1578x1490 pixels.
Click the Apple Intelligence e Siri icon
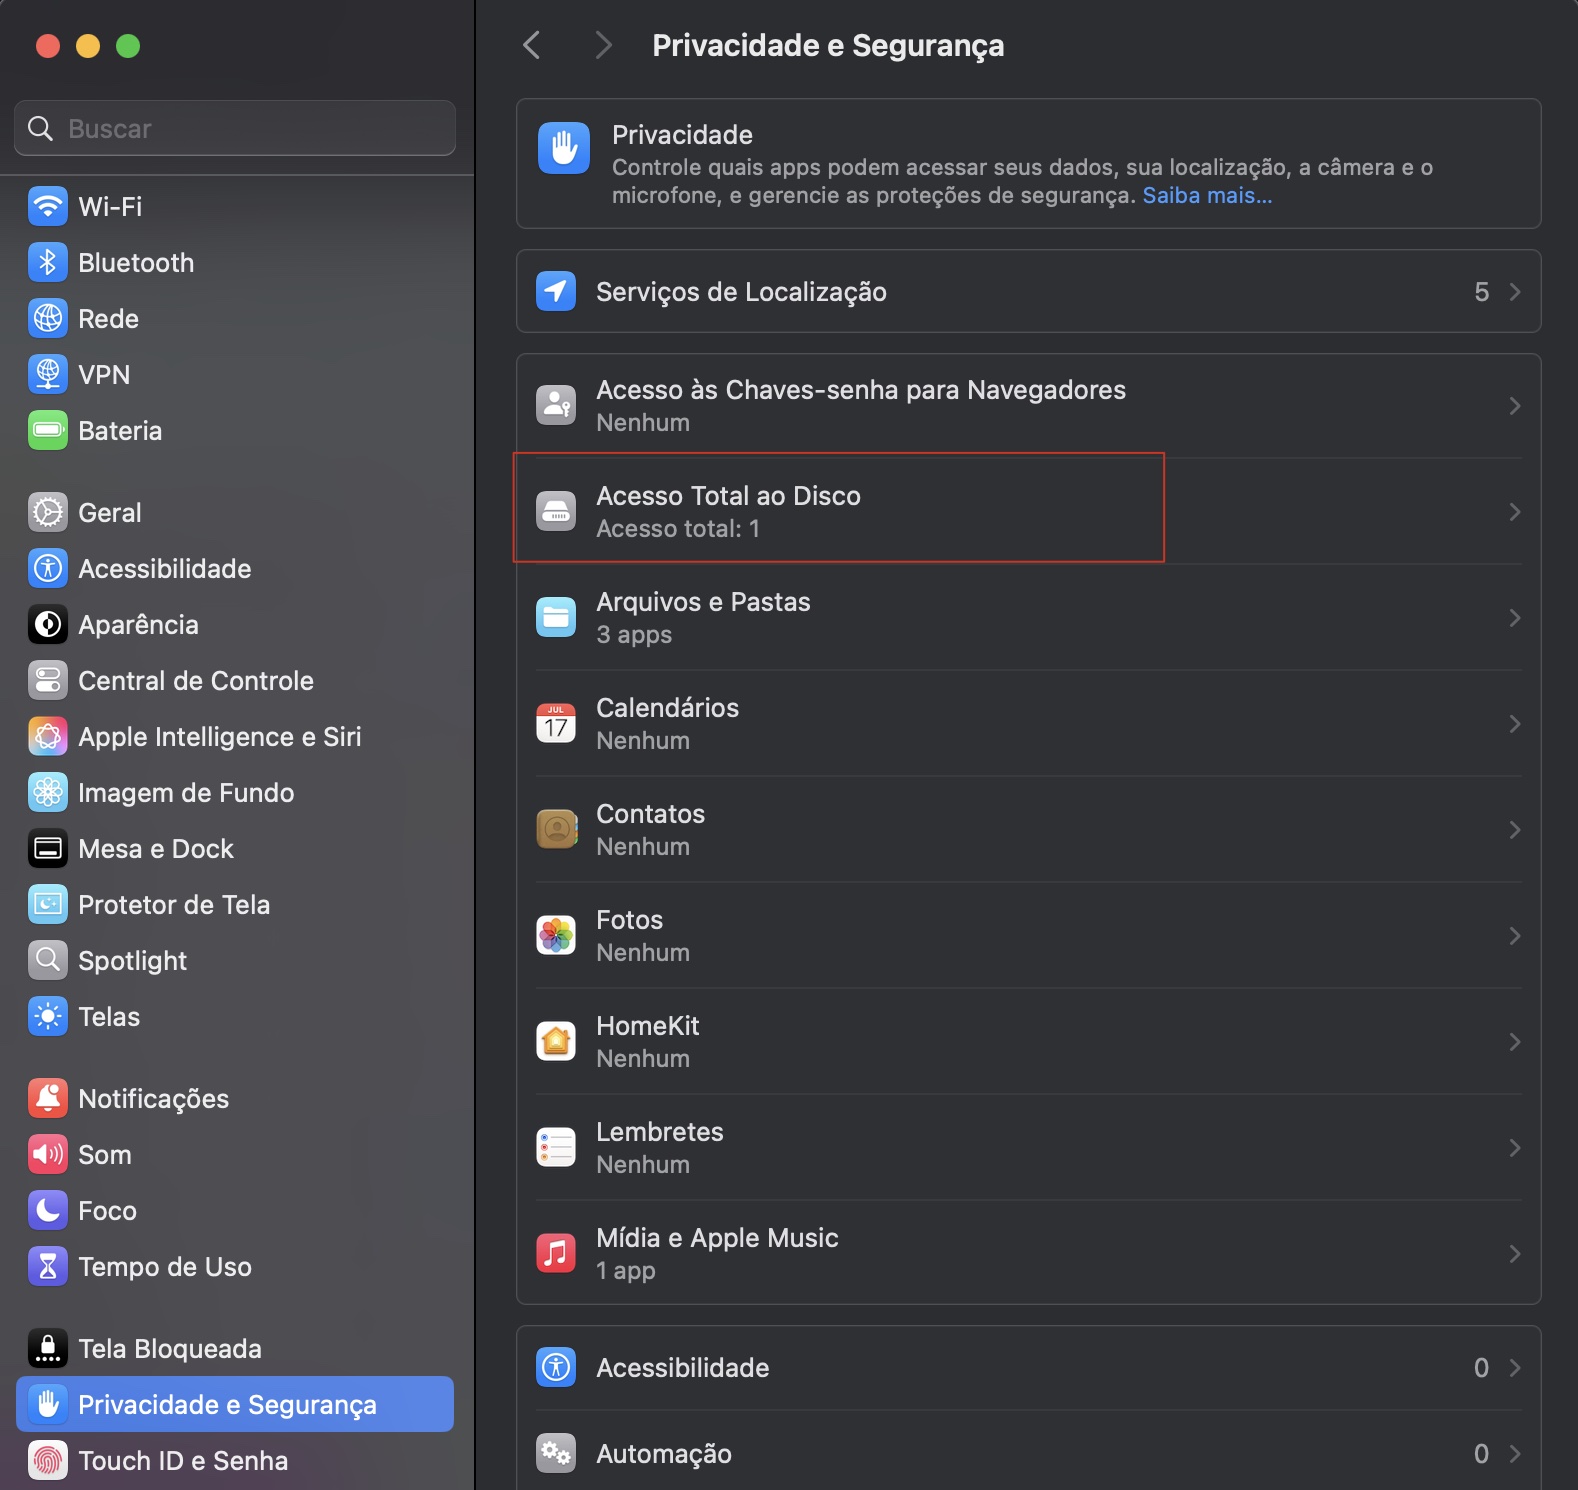[48, 737]
